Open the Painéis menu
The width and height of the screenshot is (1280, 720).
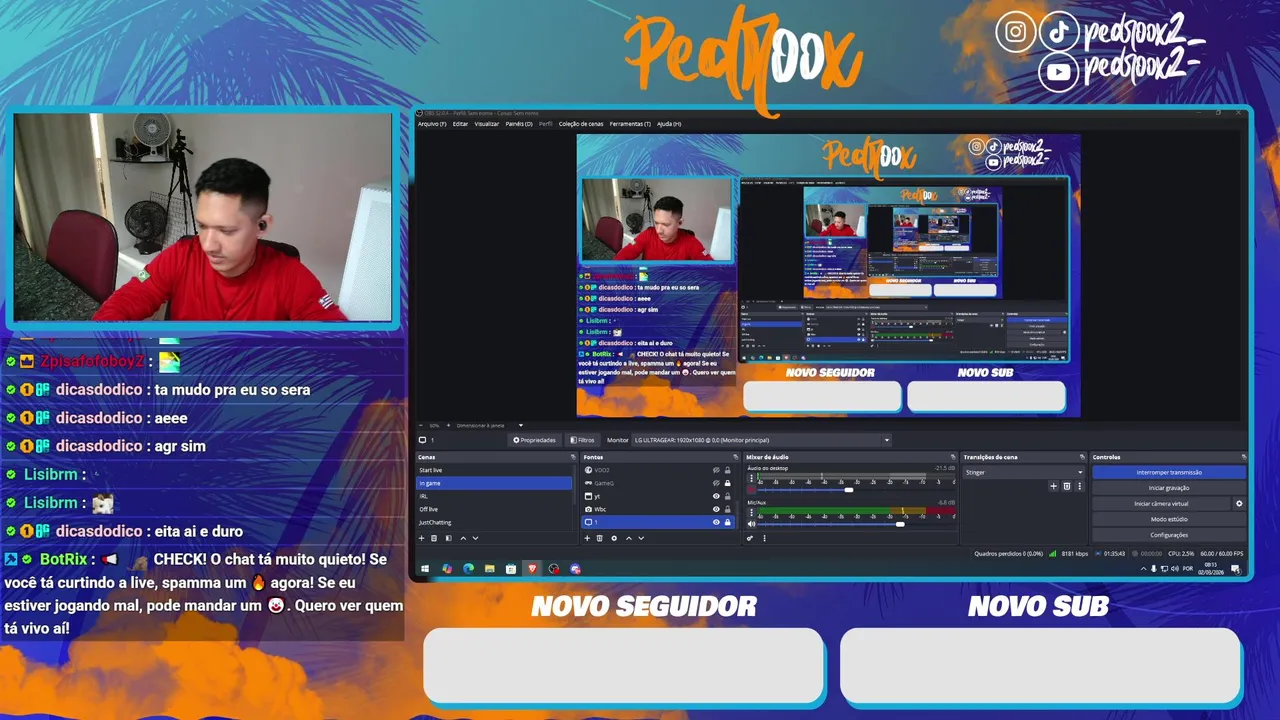(519, 124)
